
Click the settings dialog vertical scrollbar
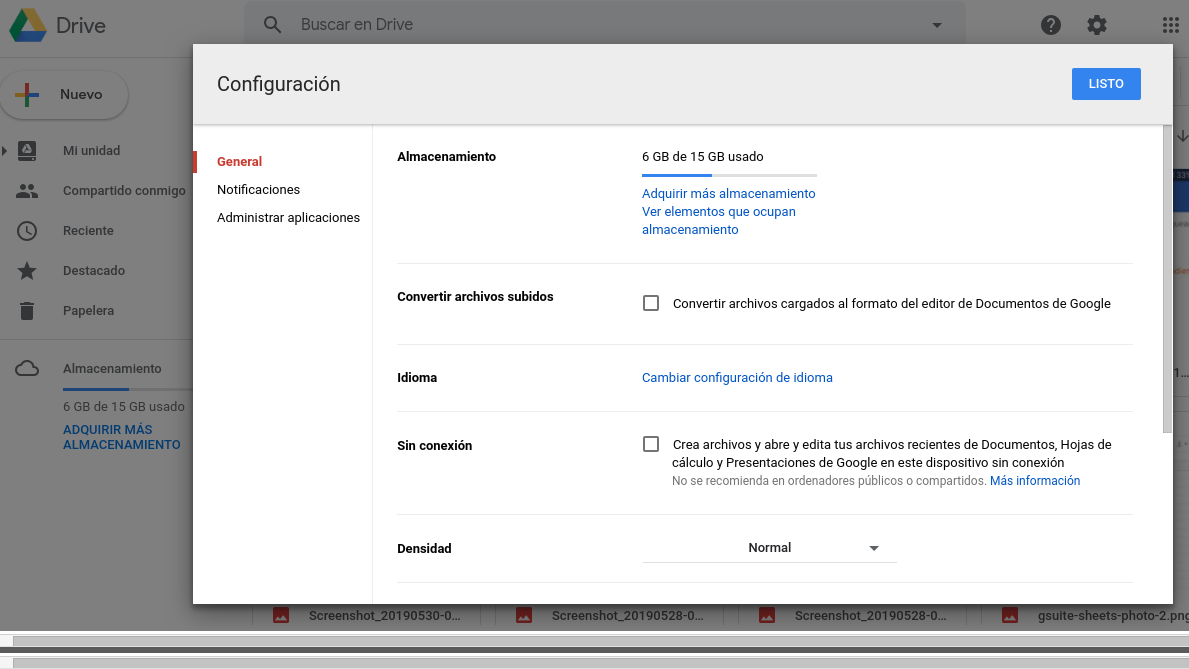click(x=1167, y=280)
